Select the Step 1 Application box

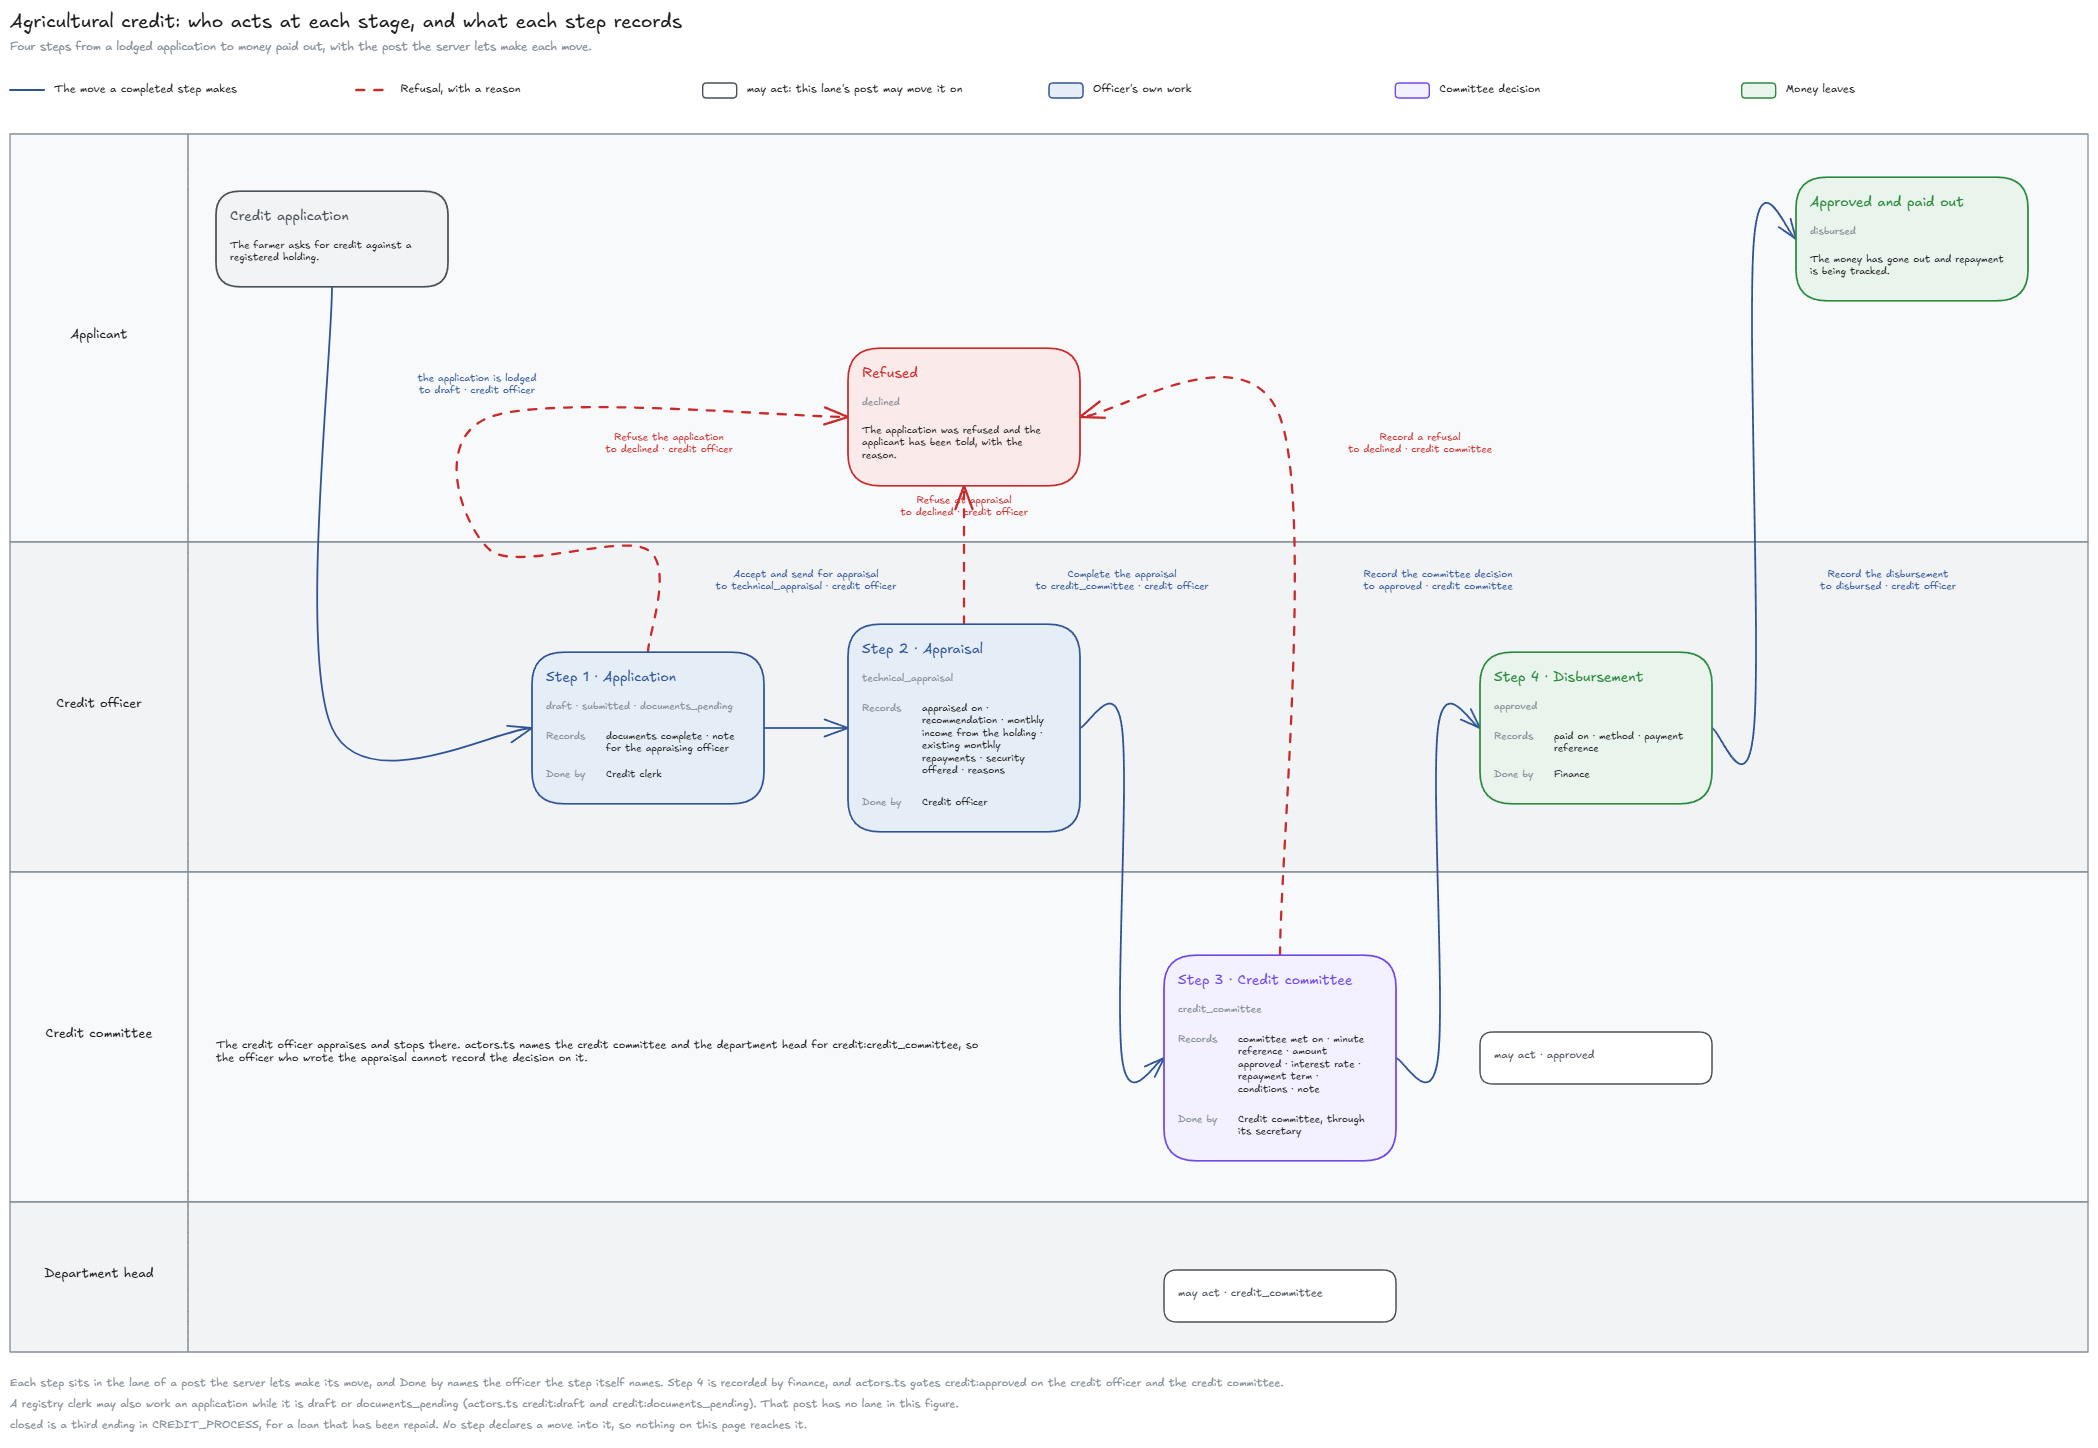pyautogui.click(x=648, y=728)
